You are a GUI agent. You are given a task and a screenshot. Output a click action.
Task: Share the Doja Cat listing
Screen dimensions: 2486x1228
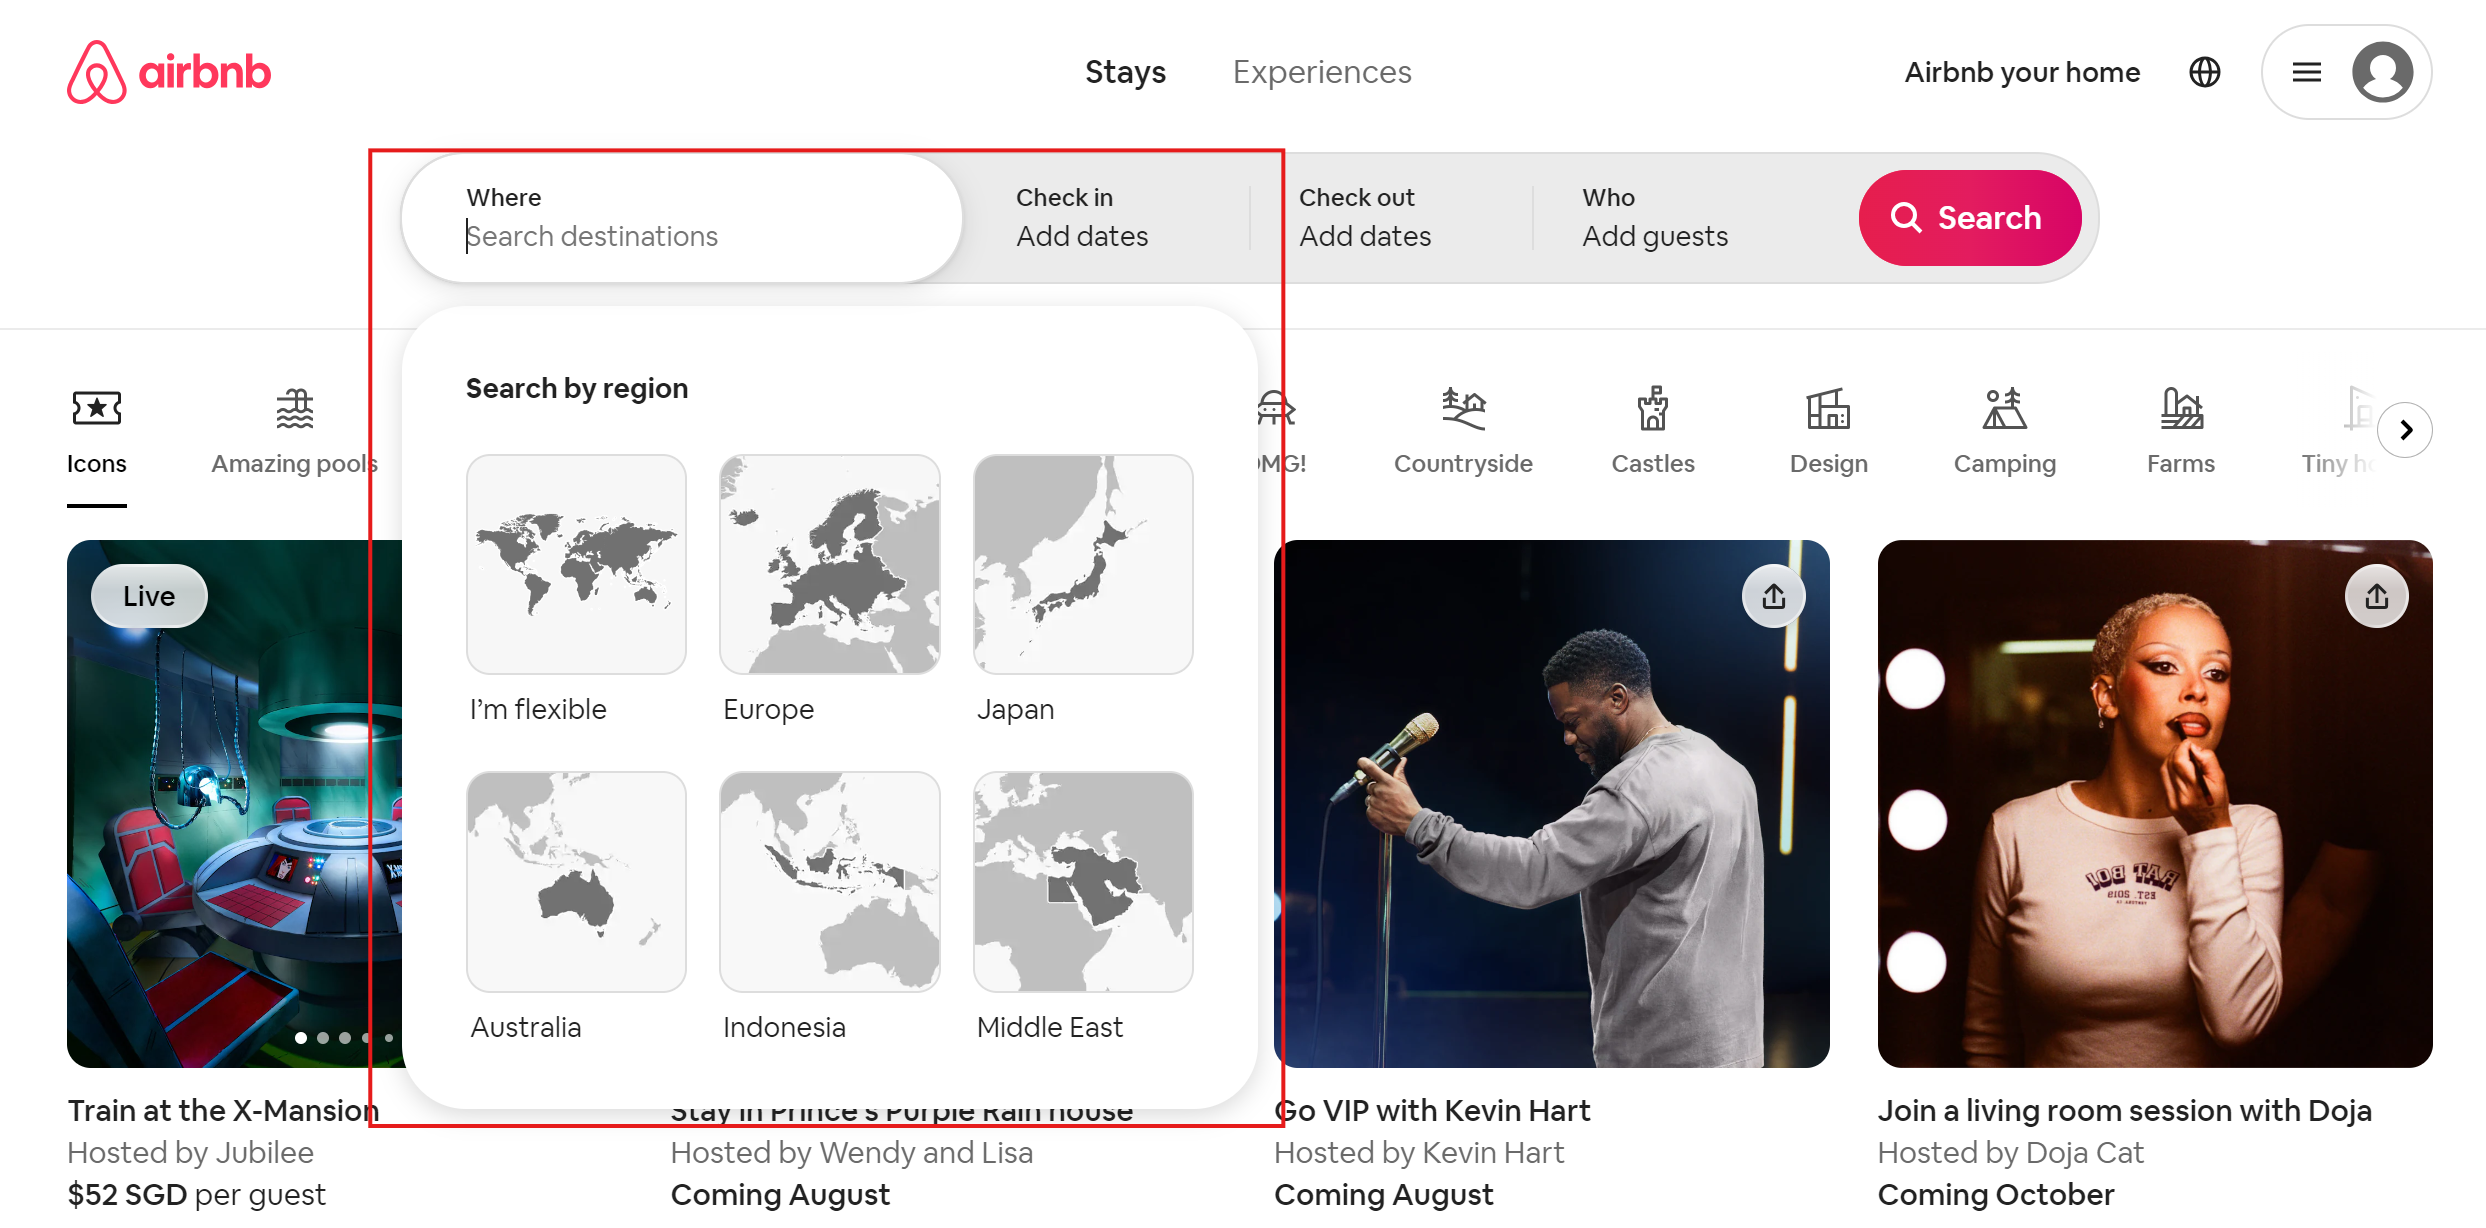(x=2376, y=597)
